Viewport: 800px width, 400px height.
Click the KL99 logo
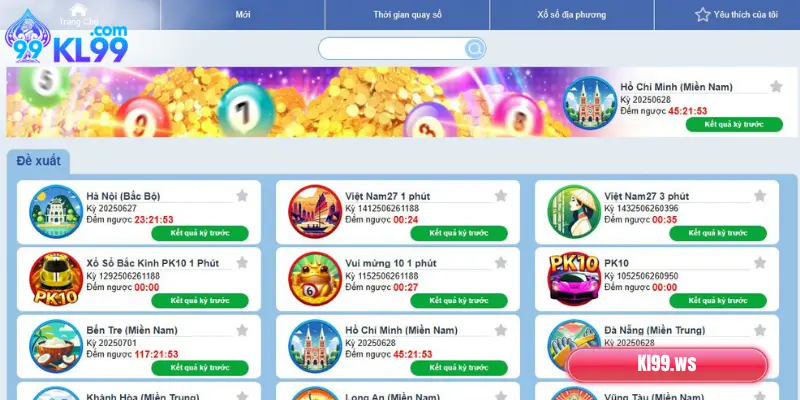66,37
